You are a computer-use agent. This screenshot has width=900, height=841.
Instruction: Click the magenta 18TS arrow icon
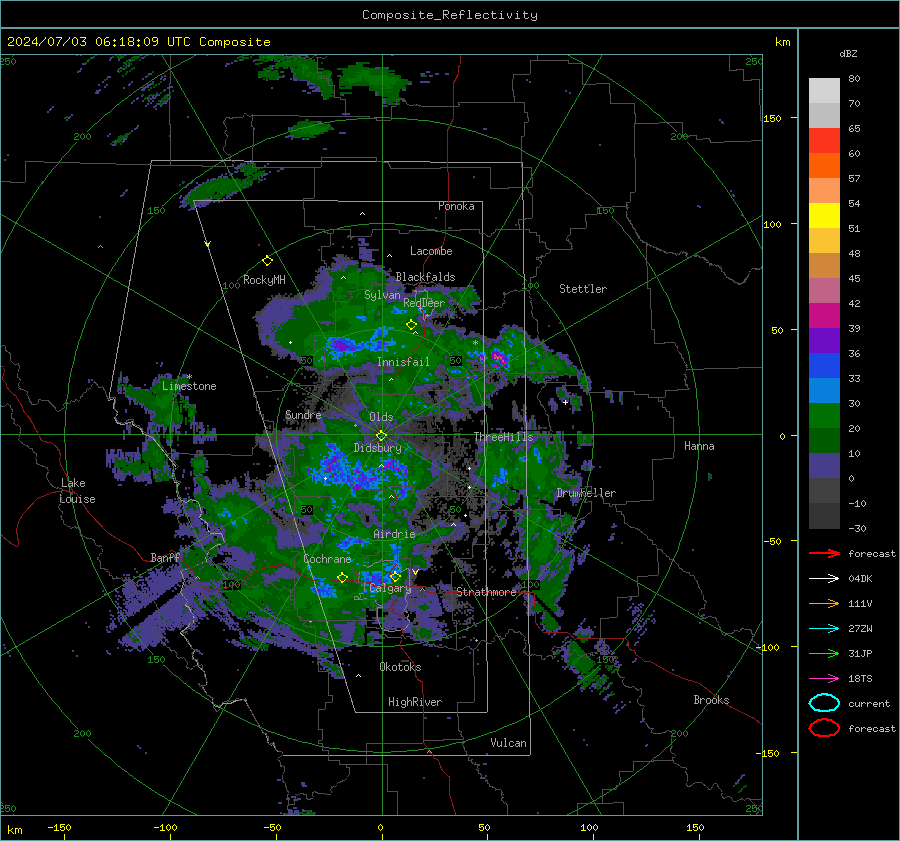(824, 679)
